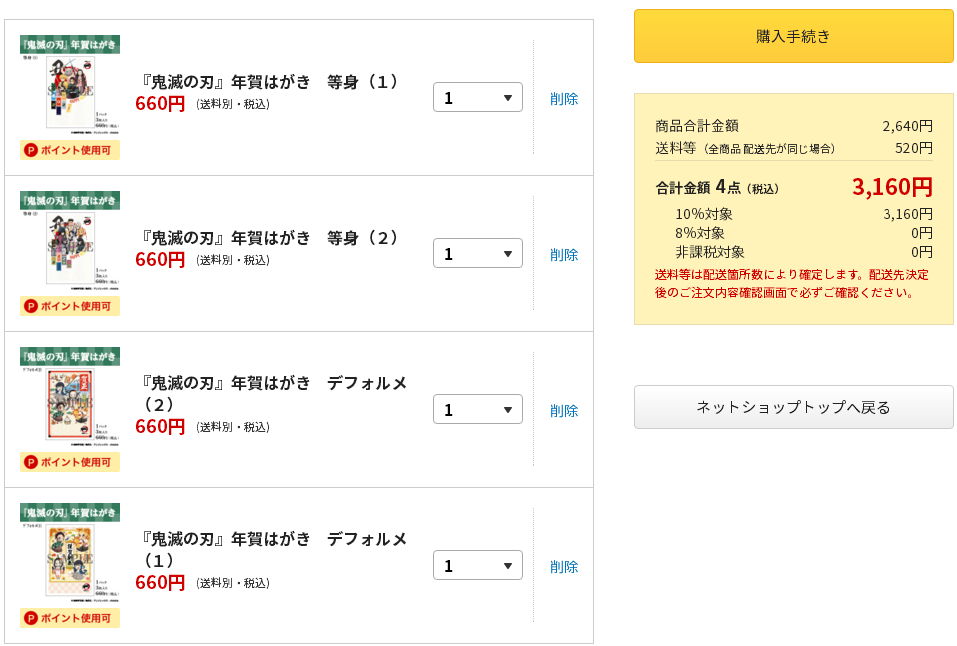Screen dimensions: 957x646
Task: Click ポイント使用可 badge under 等身（1）
Action: (70, 150)
